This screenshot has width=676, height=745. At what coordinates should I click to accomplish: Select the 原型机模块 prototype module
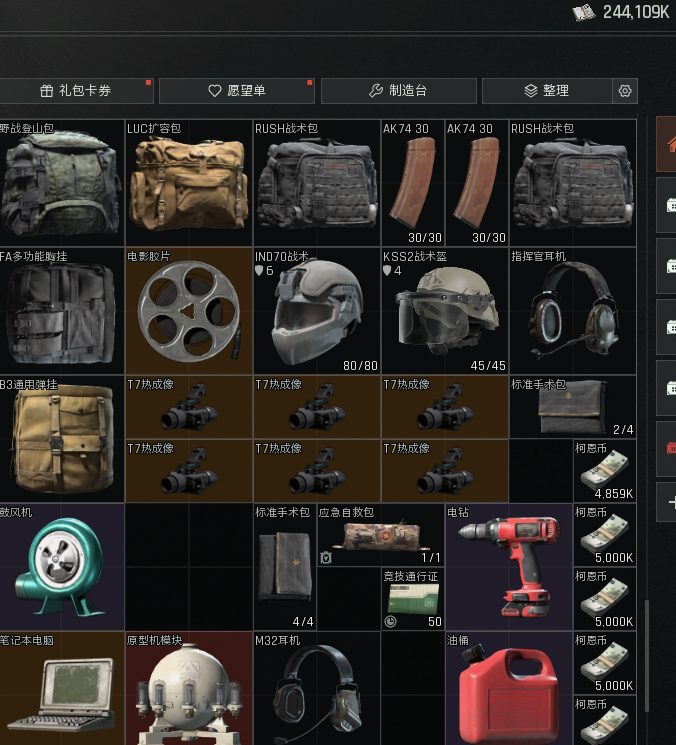[188, 690]
